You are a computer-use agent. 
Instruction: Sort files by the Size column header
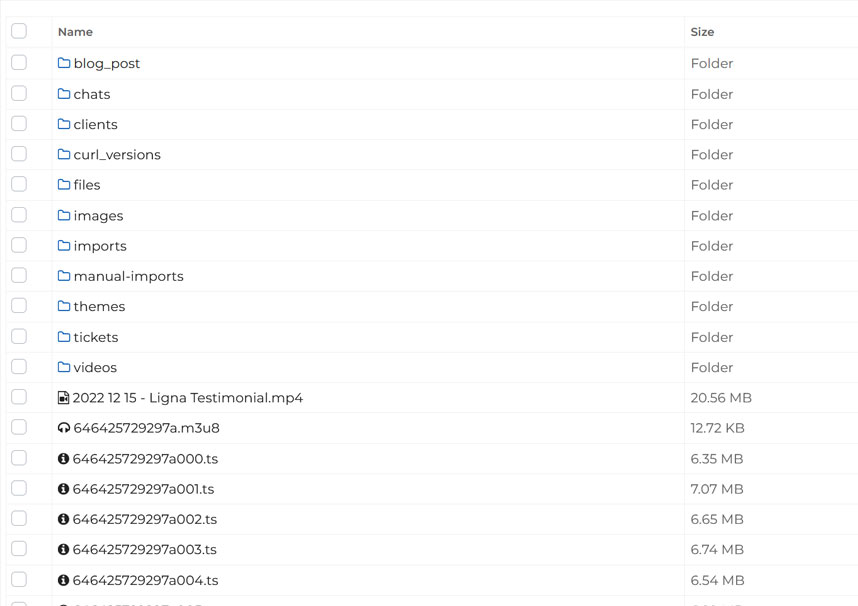(x=702, y=32)
